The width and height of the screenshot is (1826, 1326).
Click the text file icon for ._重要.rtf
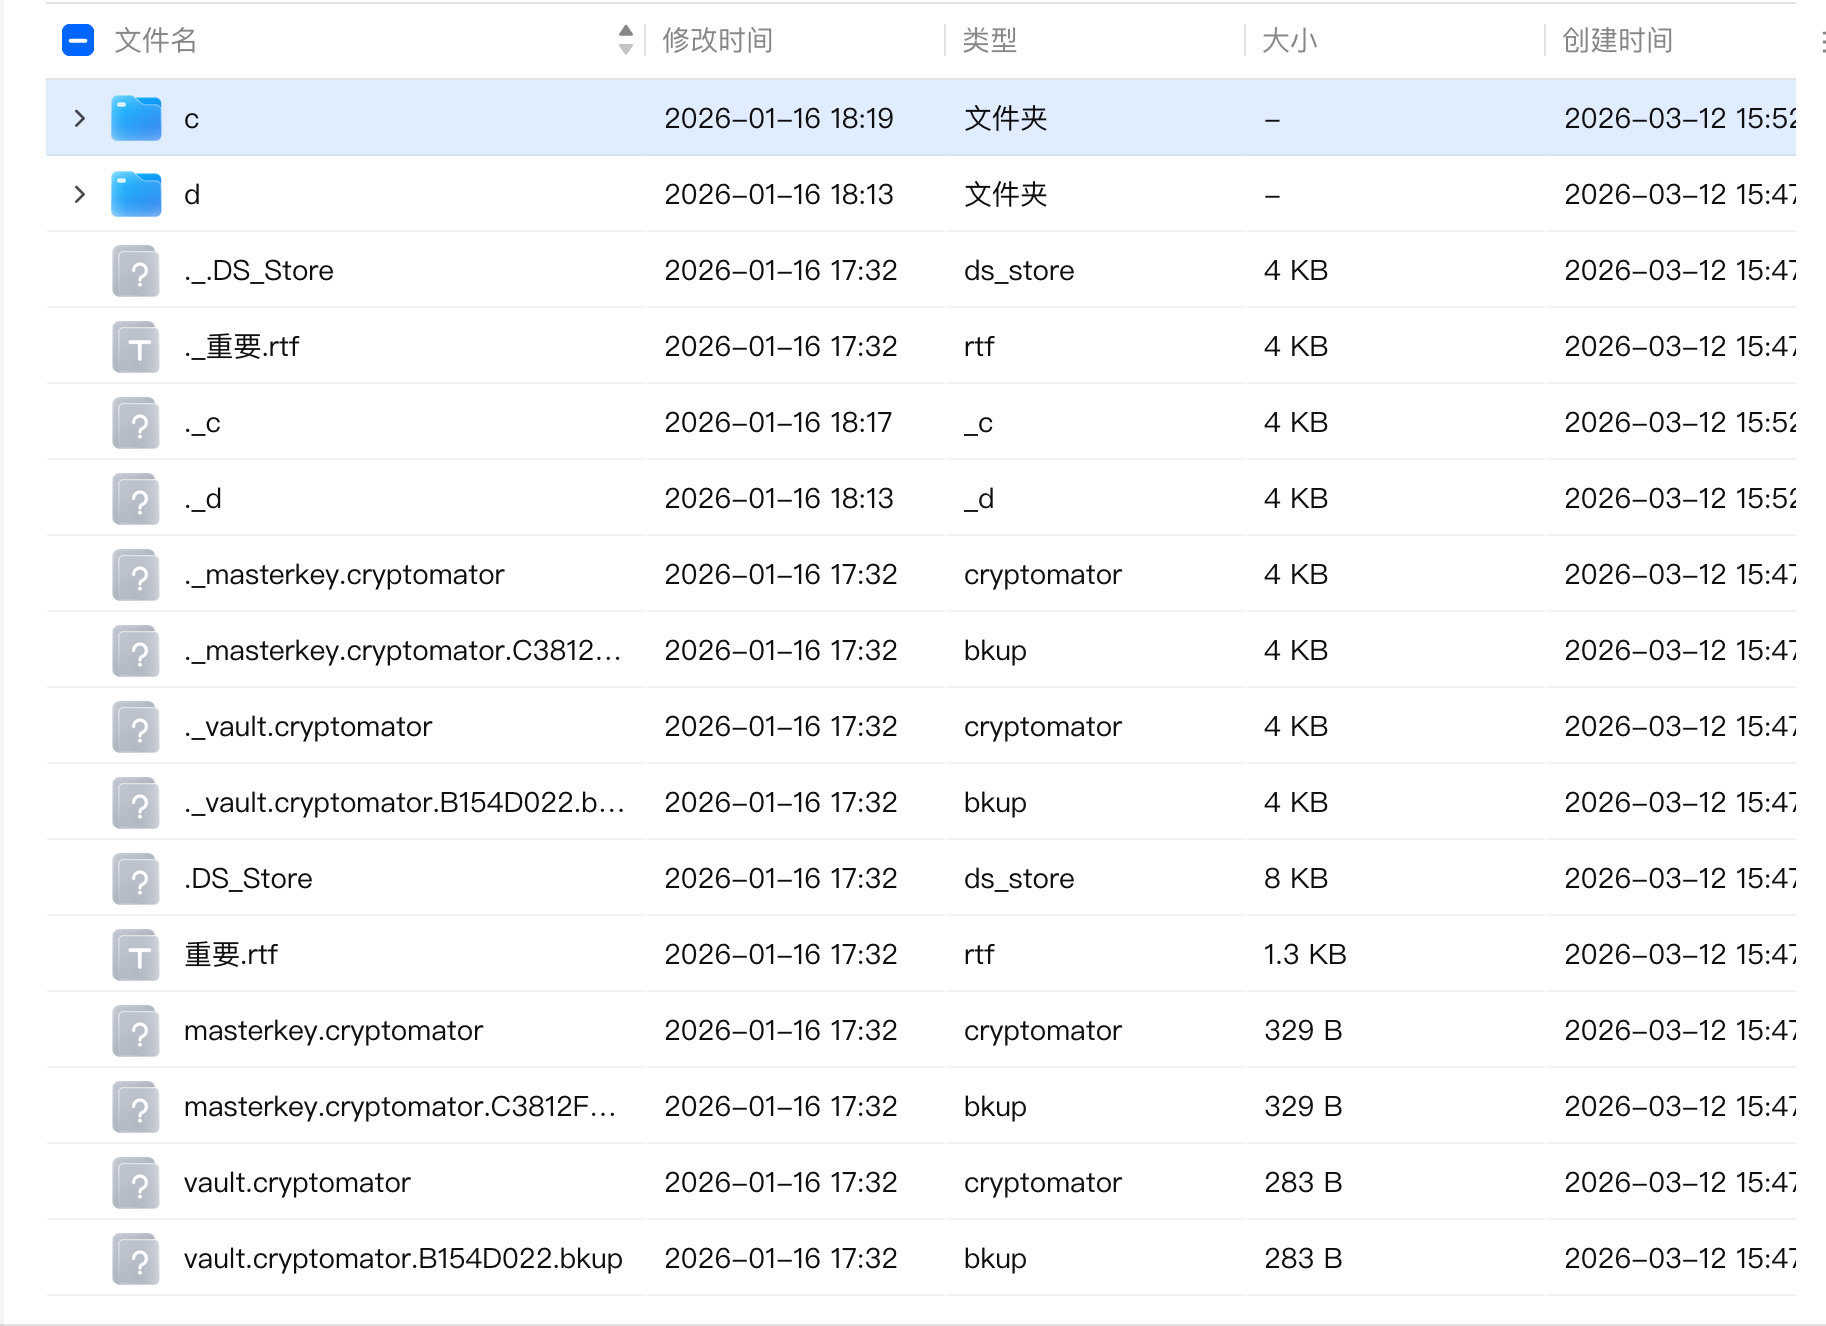coord(136,347)
